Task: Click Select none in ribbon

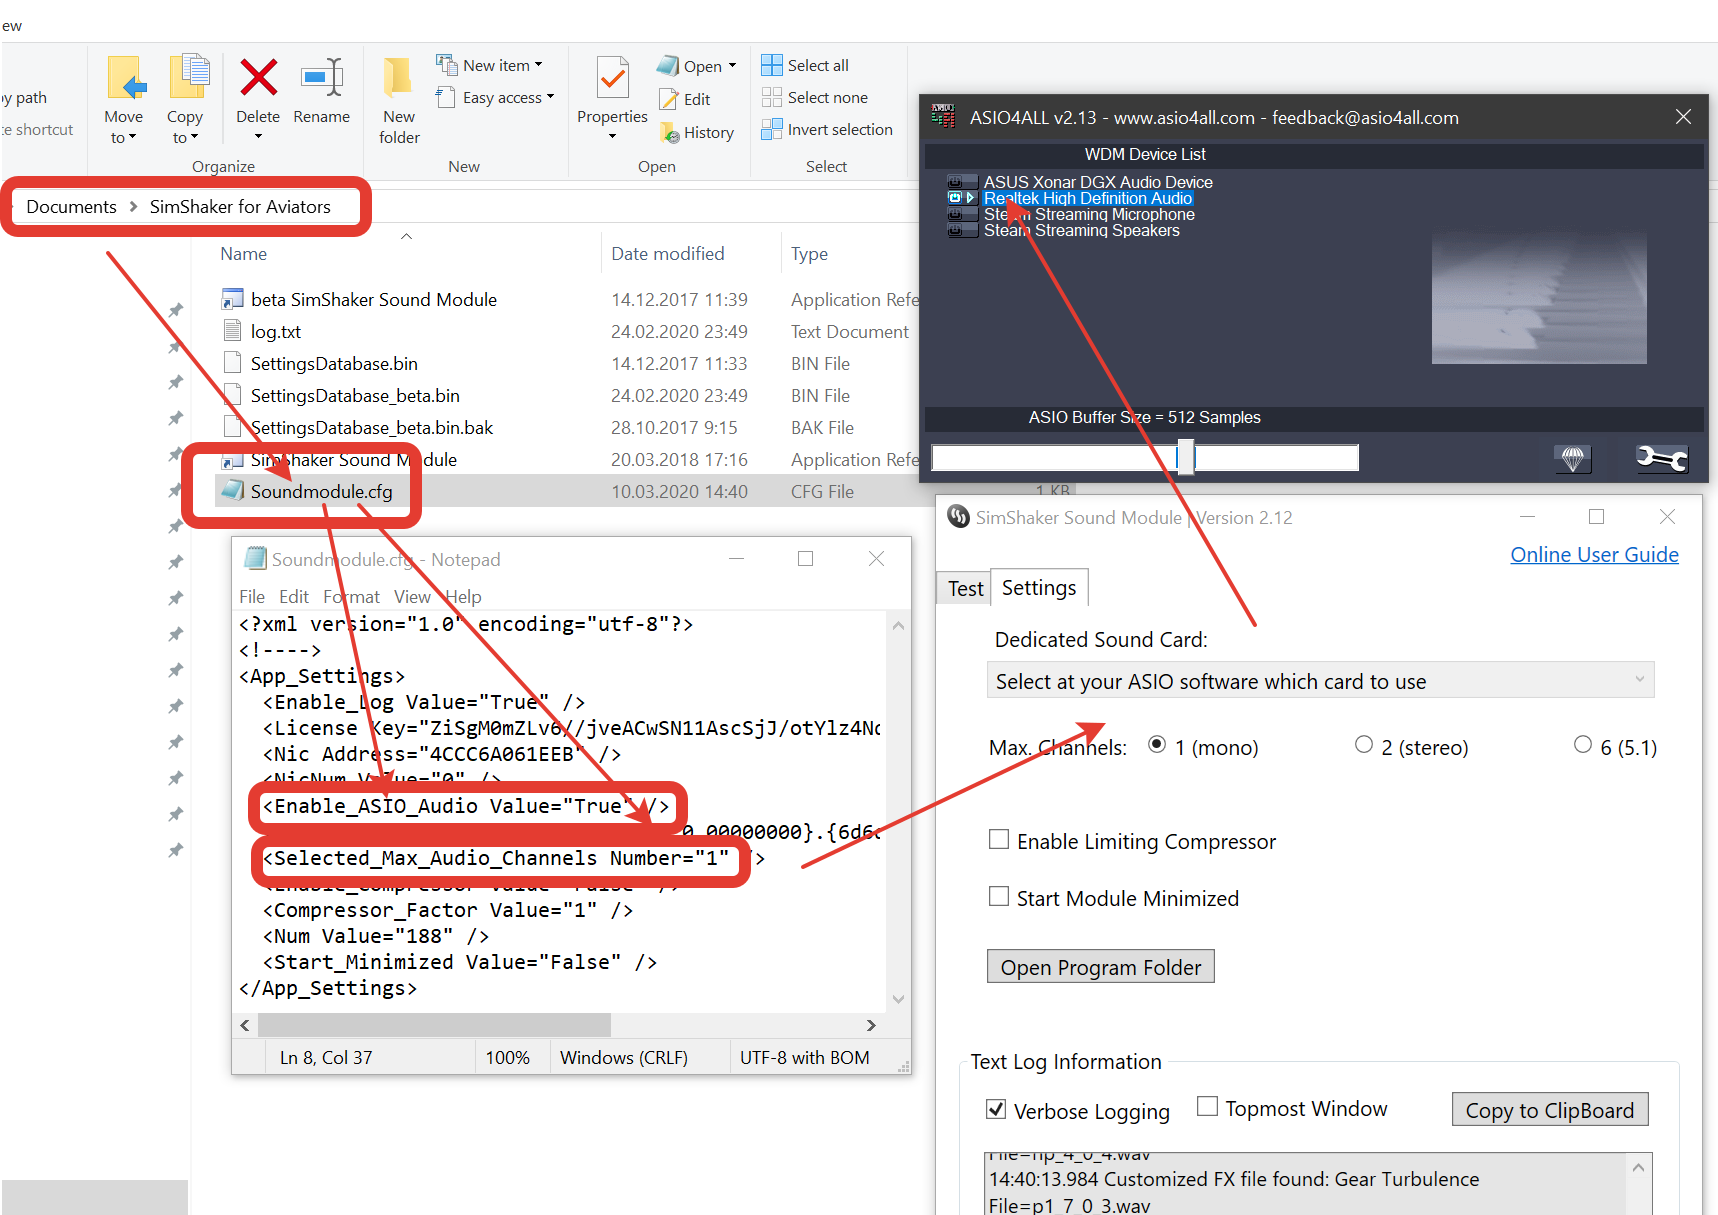Action: (815, 97)
